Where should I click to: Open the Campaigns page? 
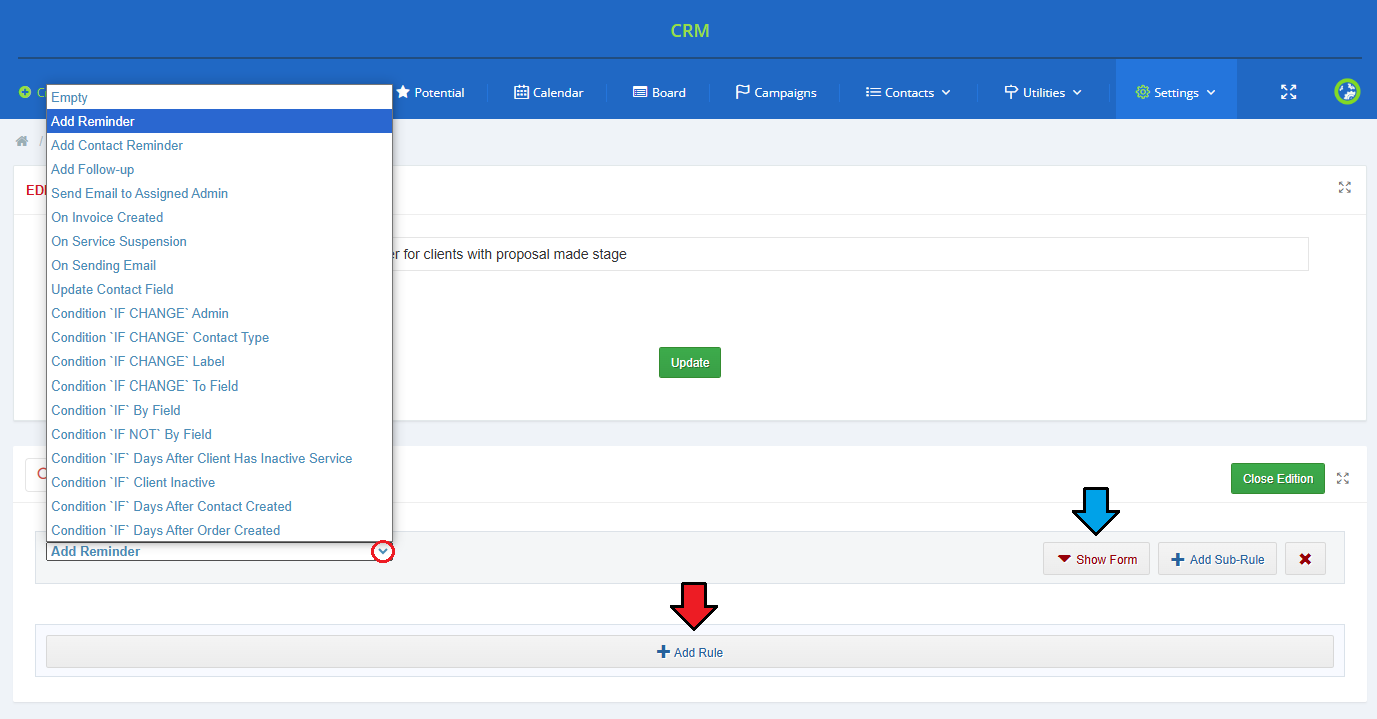click(775, 92)
